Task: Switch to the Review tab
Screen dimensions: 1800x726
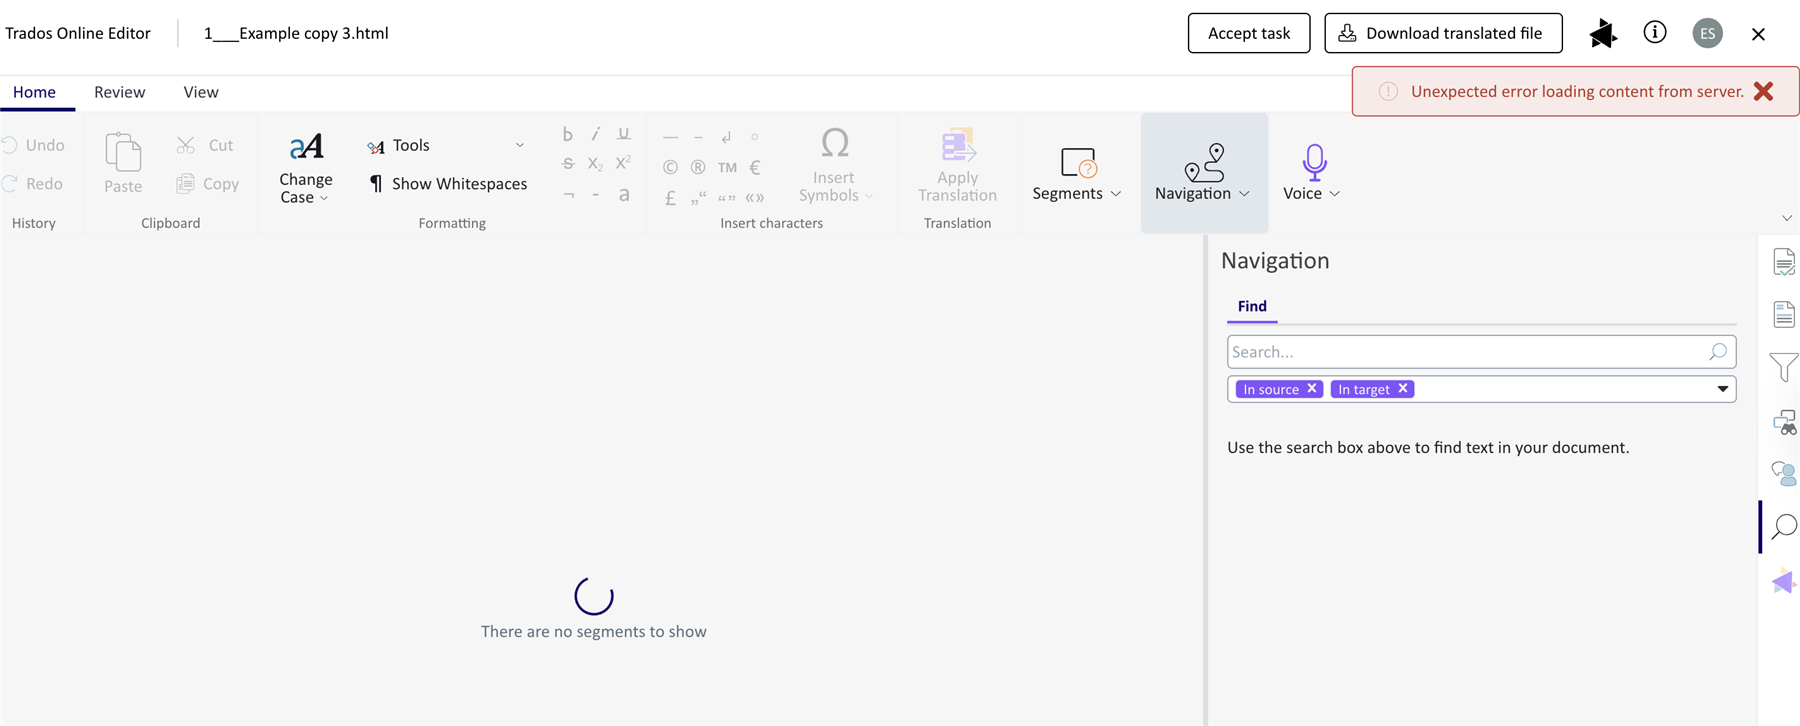Action: (119, 92)
